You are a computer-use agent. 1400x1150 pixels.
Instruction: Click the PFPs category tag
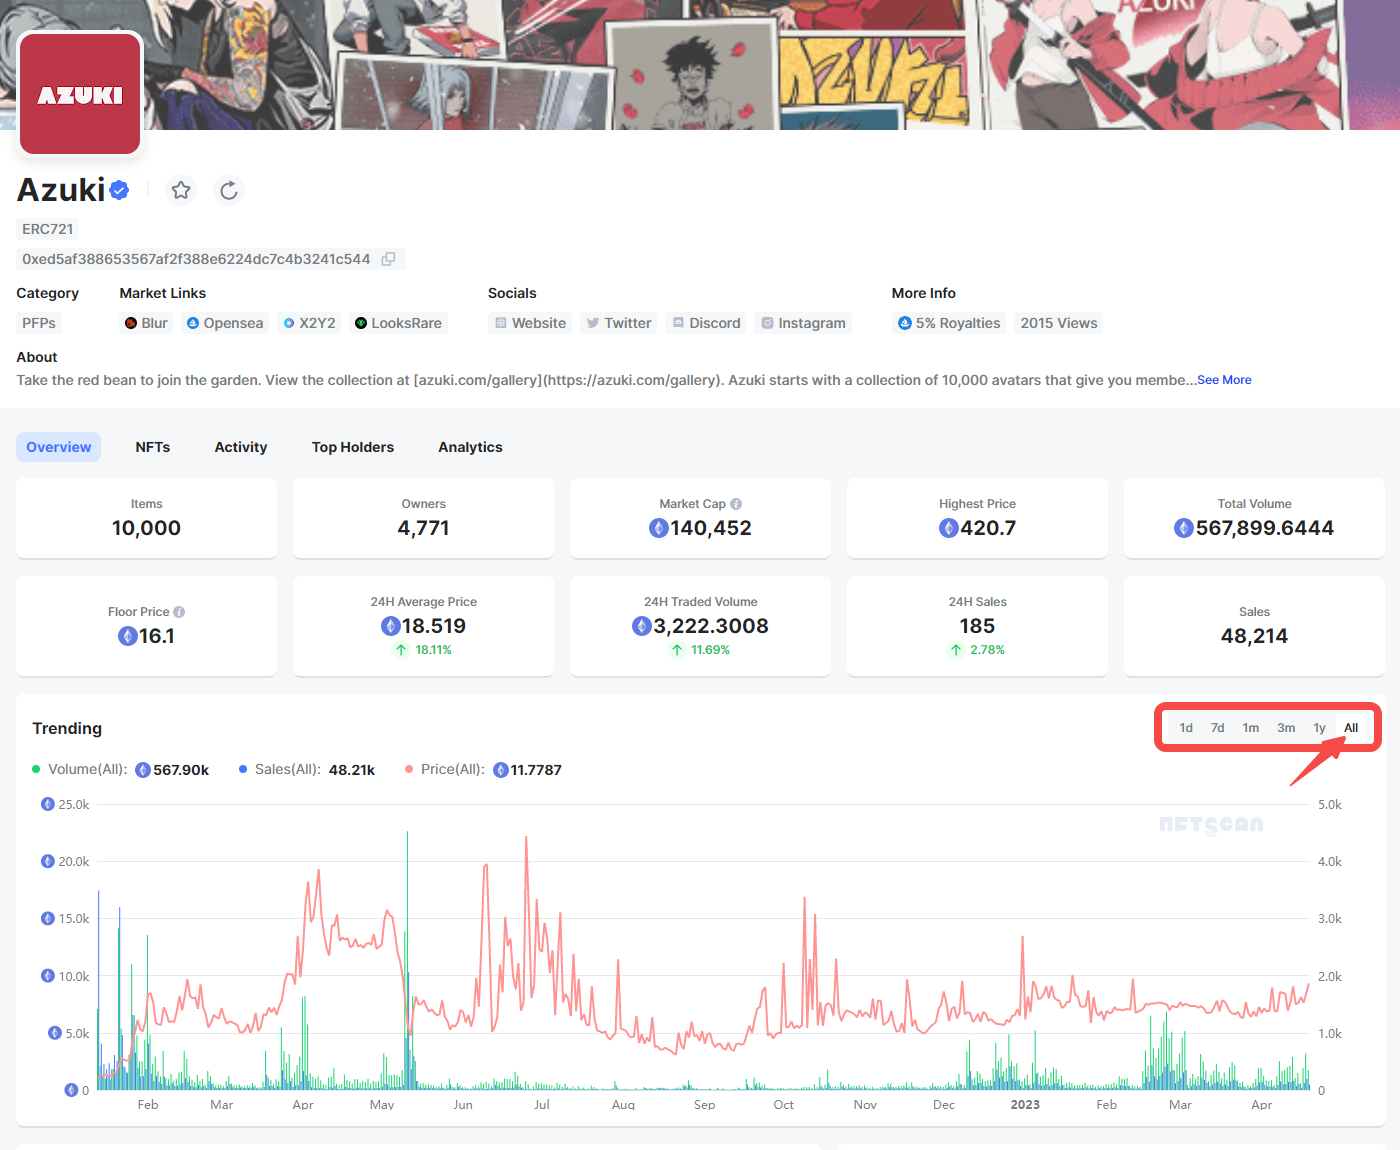pos(39,323)
